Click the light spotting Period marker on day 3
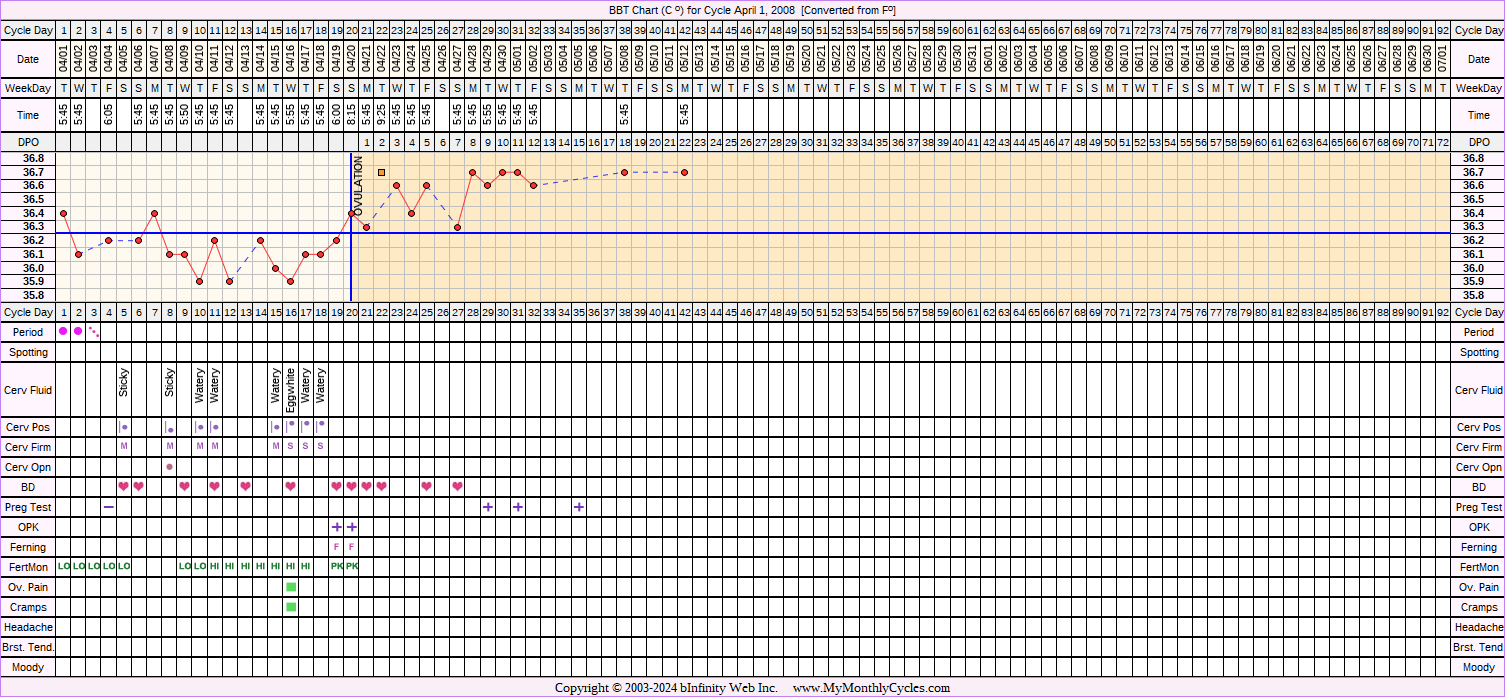 pos(94,331)
